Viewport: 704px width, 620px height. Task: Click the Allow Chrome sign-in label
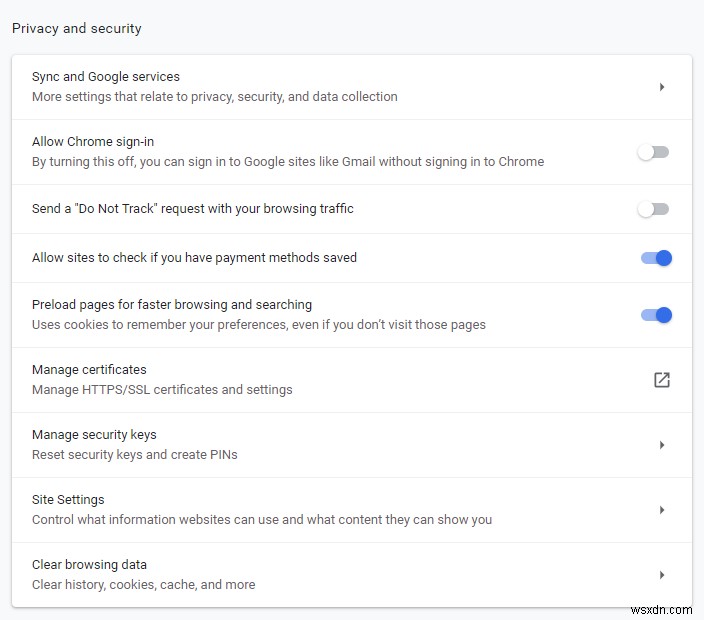coord(93,142)
